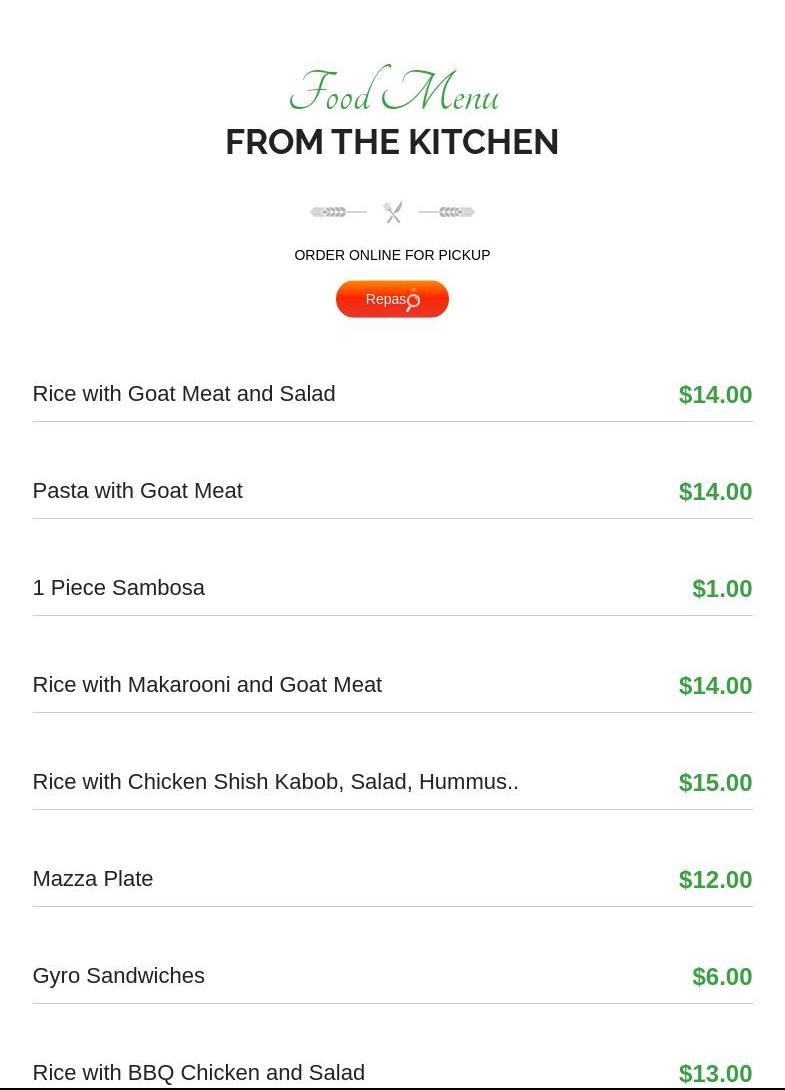Click the $1.00 price for Sambosa
Viewport: 785px width, 1090px height.
(722, 589)
